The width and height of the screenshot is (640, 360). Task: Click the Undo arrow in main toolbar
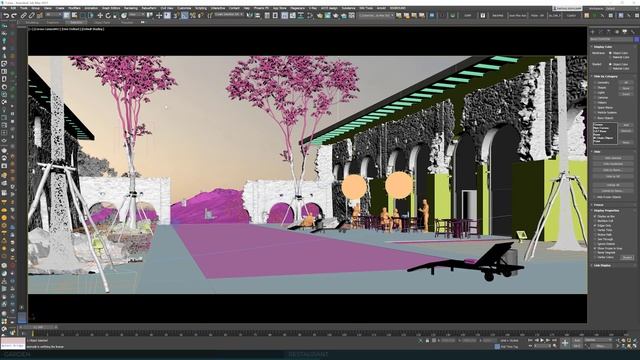6,16
